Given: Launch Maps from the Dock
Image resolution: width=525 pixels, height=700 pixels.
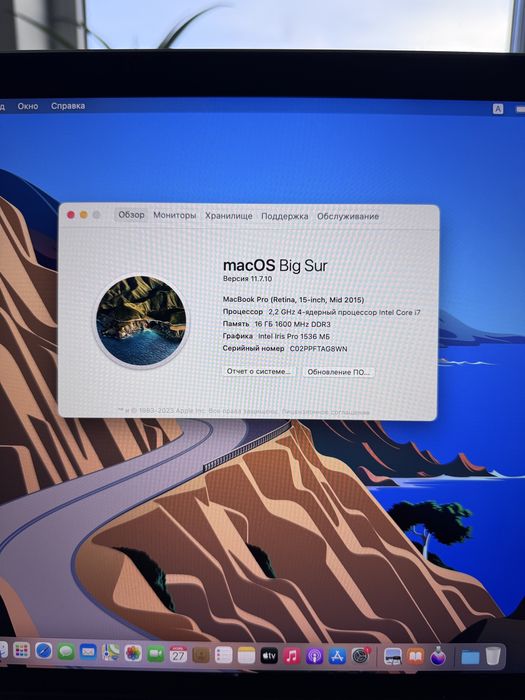Looking at the screenshot, I should tap(111, 653).
